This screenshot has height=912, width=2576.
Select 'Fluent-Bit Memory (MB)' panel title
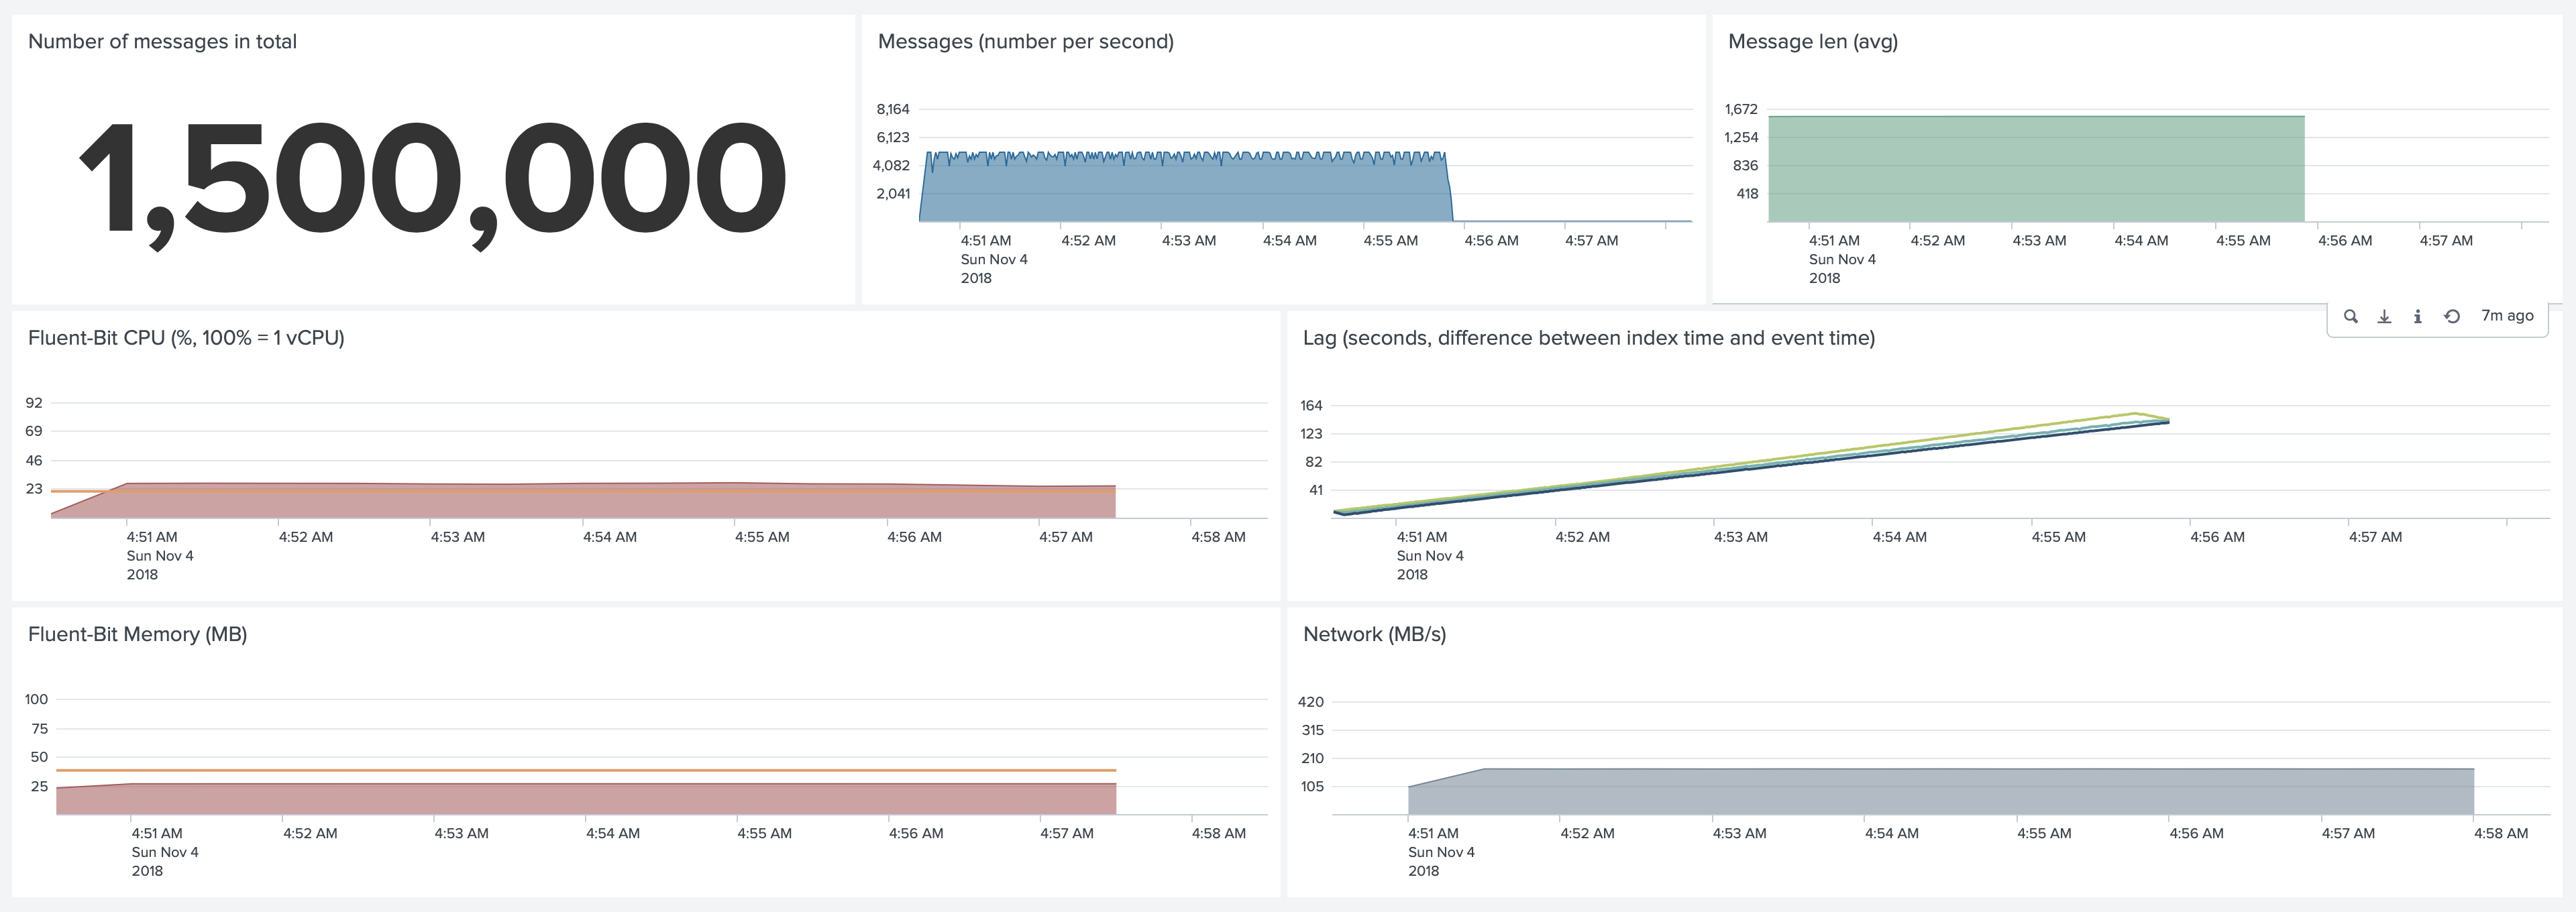coord(138,634)
